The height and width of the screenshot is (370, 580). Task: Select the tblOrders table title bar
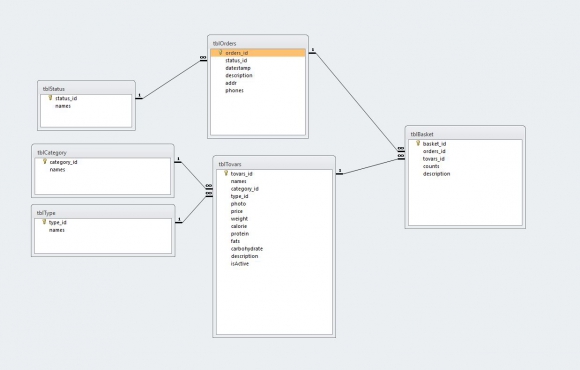[x=258, y=43]
